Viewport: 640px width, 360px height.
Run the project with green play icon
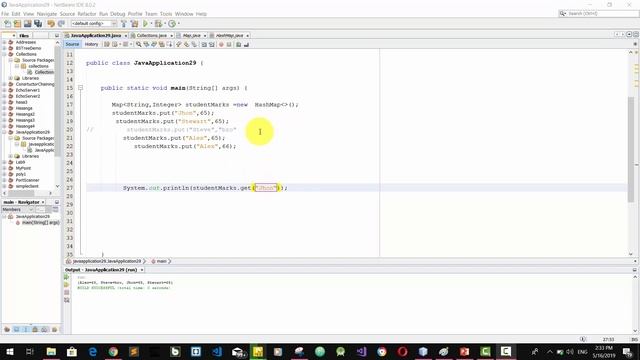(x=145, y=24)
